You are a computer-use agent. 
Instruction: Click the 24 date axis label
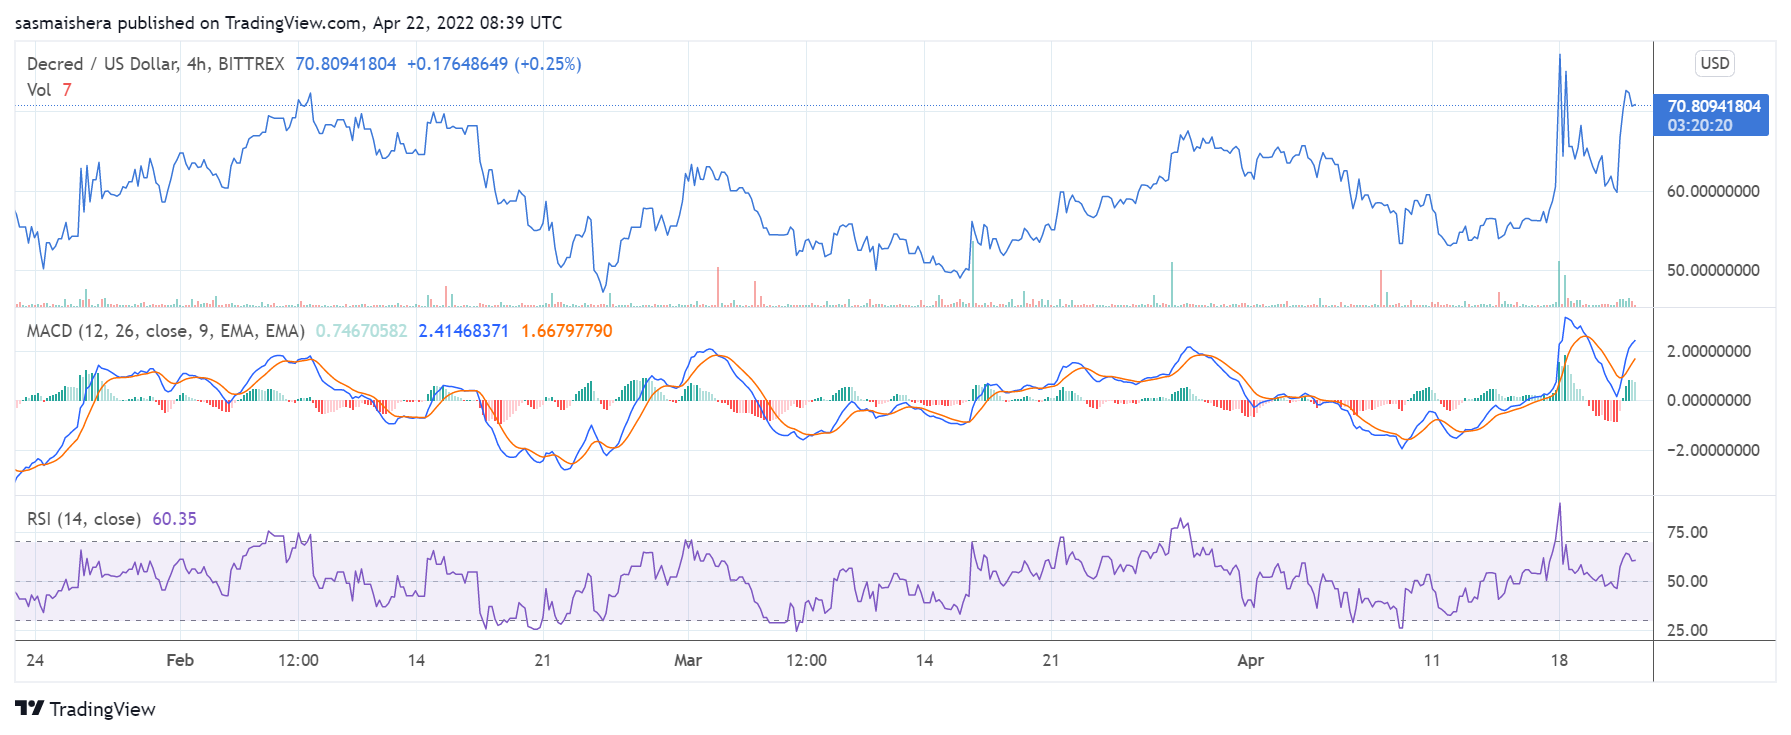pyautogui.click(x=35, y=660)
